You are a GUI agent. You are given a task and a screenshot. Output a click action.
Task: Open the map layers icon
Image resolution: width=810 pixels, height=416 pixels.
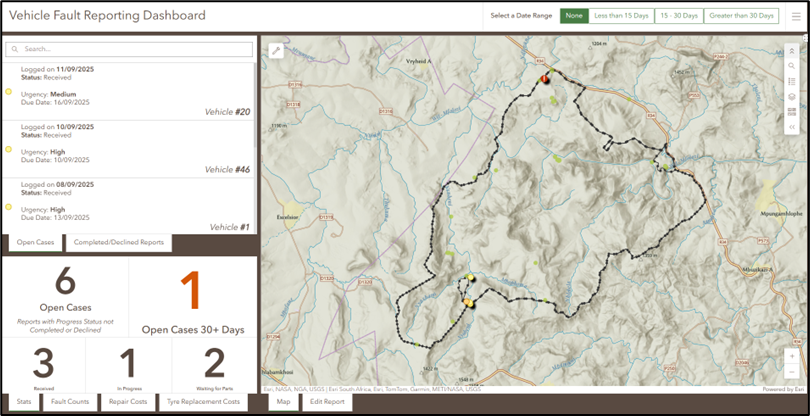click(791, 97)
